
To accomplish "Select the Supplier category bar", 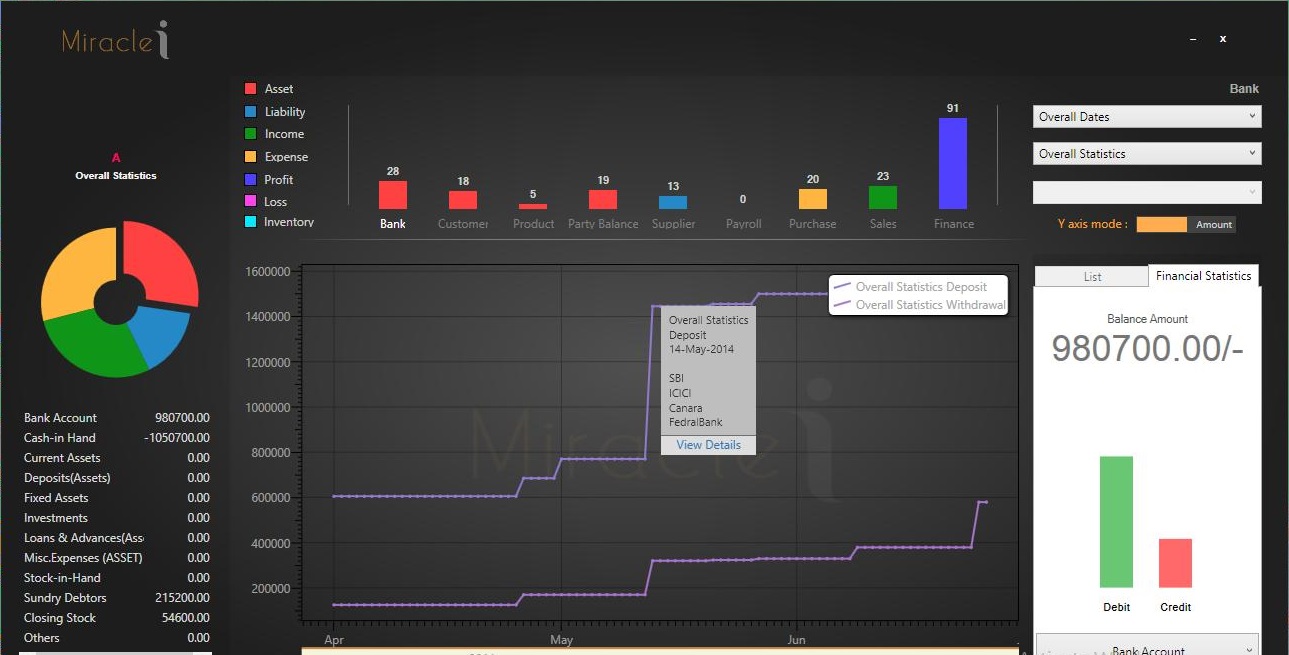I will point(673,202).
